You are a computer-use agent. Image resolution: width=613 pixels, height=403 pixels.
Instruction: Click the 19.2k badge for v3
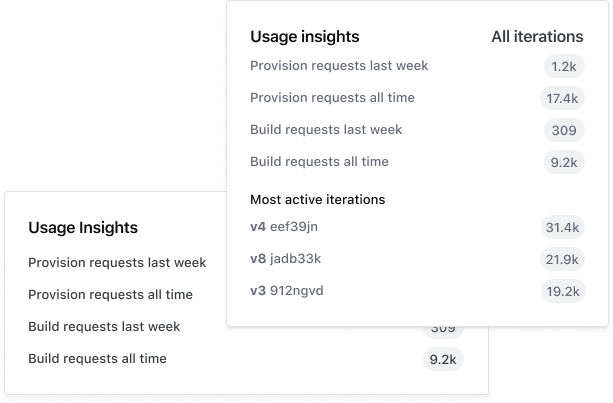point(560,292)
